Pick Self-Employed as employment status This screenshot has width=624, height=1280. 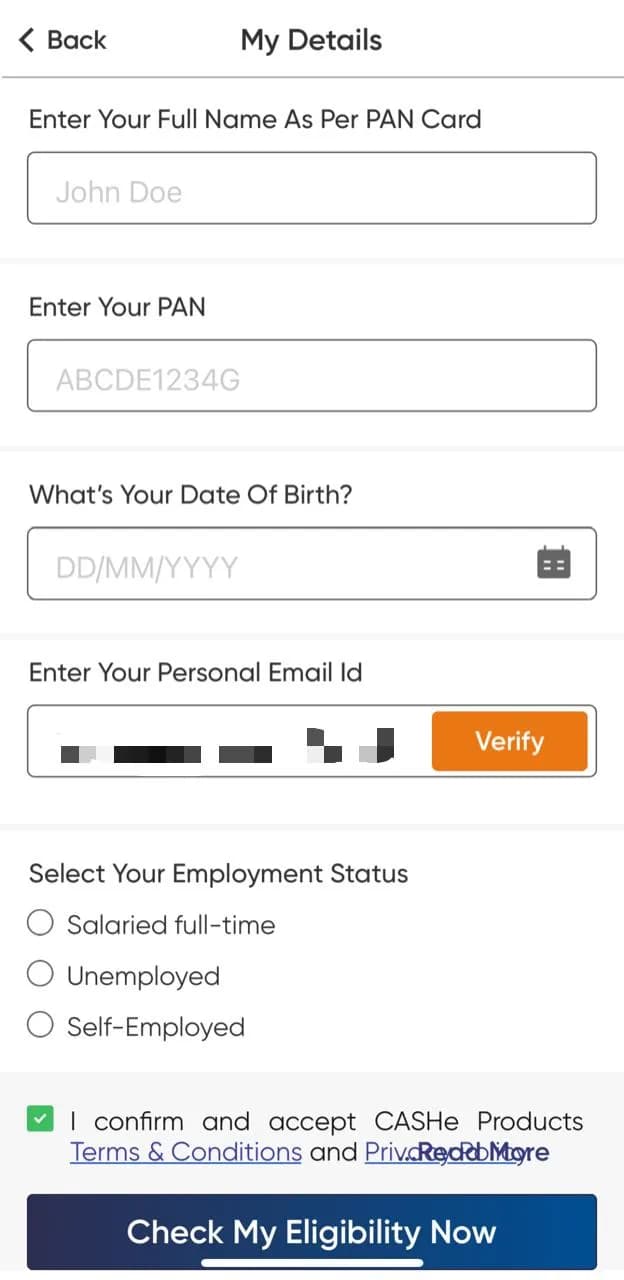pyautogui.click(x=40, y=1024)
